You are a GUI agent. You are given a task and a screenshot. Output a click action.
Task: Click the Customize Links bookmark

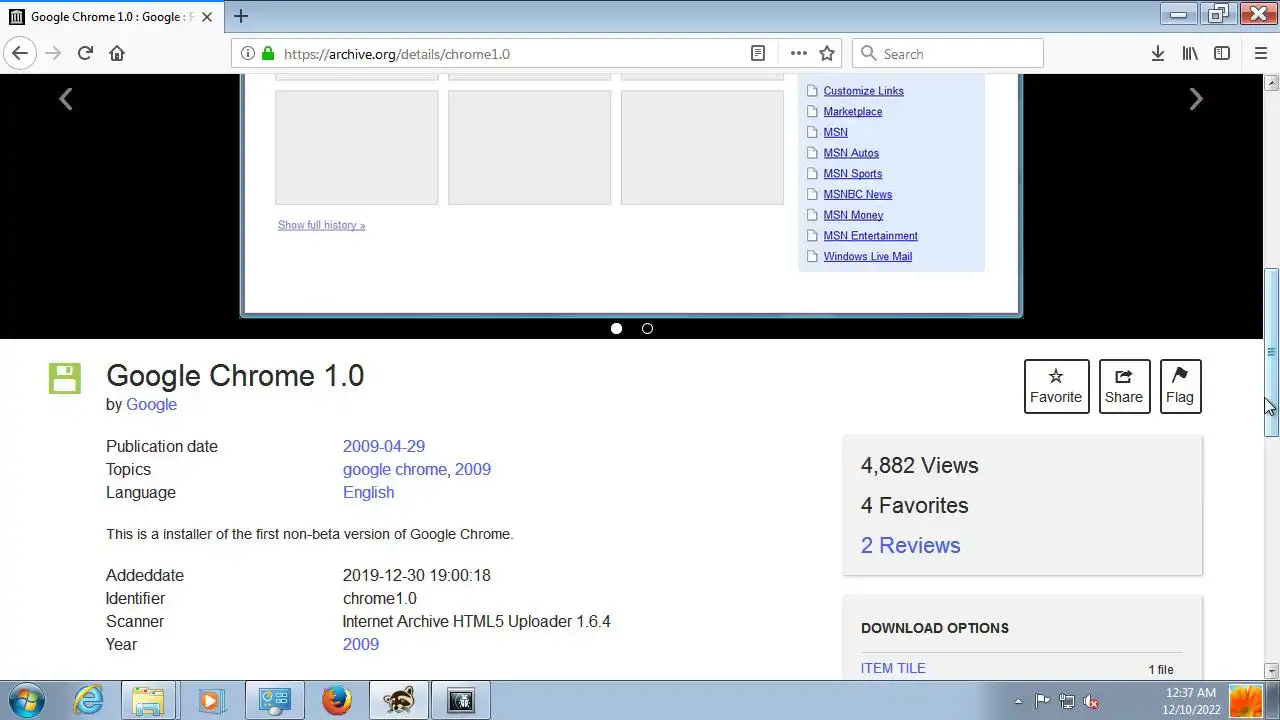pyautogui.click(x=863, y=91)
